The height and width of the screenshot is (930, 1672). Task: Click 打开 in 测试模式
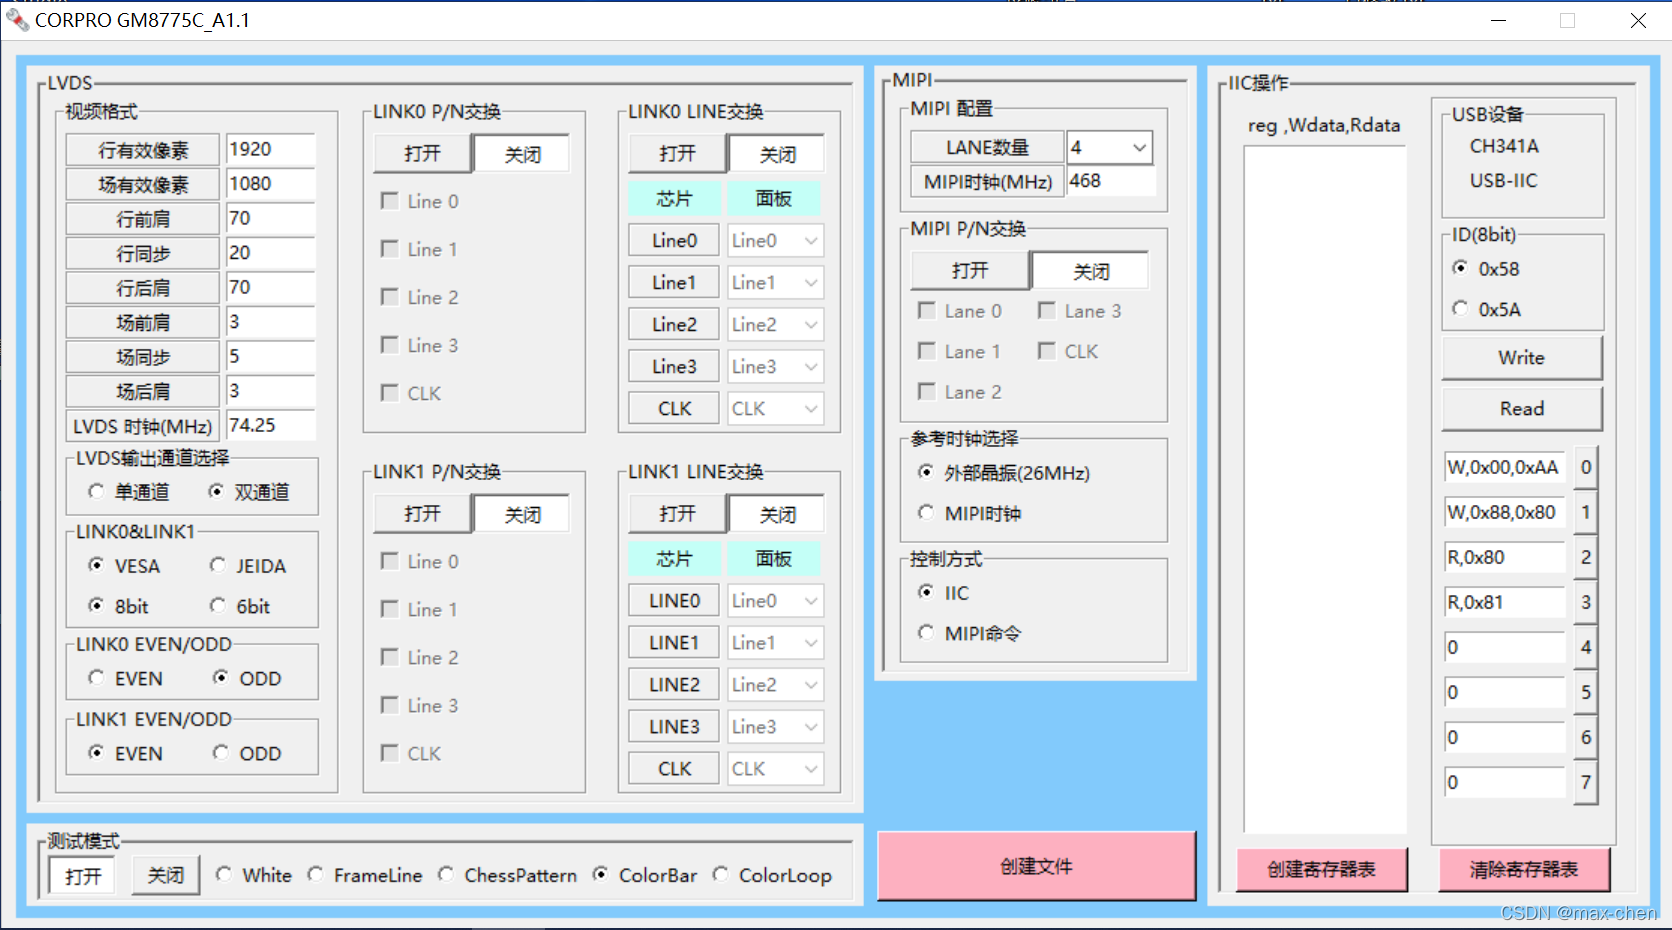pyautogui.click(x=83, y=876)
